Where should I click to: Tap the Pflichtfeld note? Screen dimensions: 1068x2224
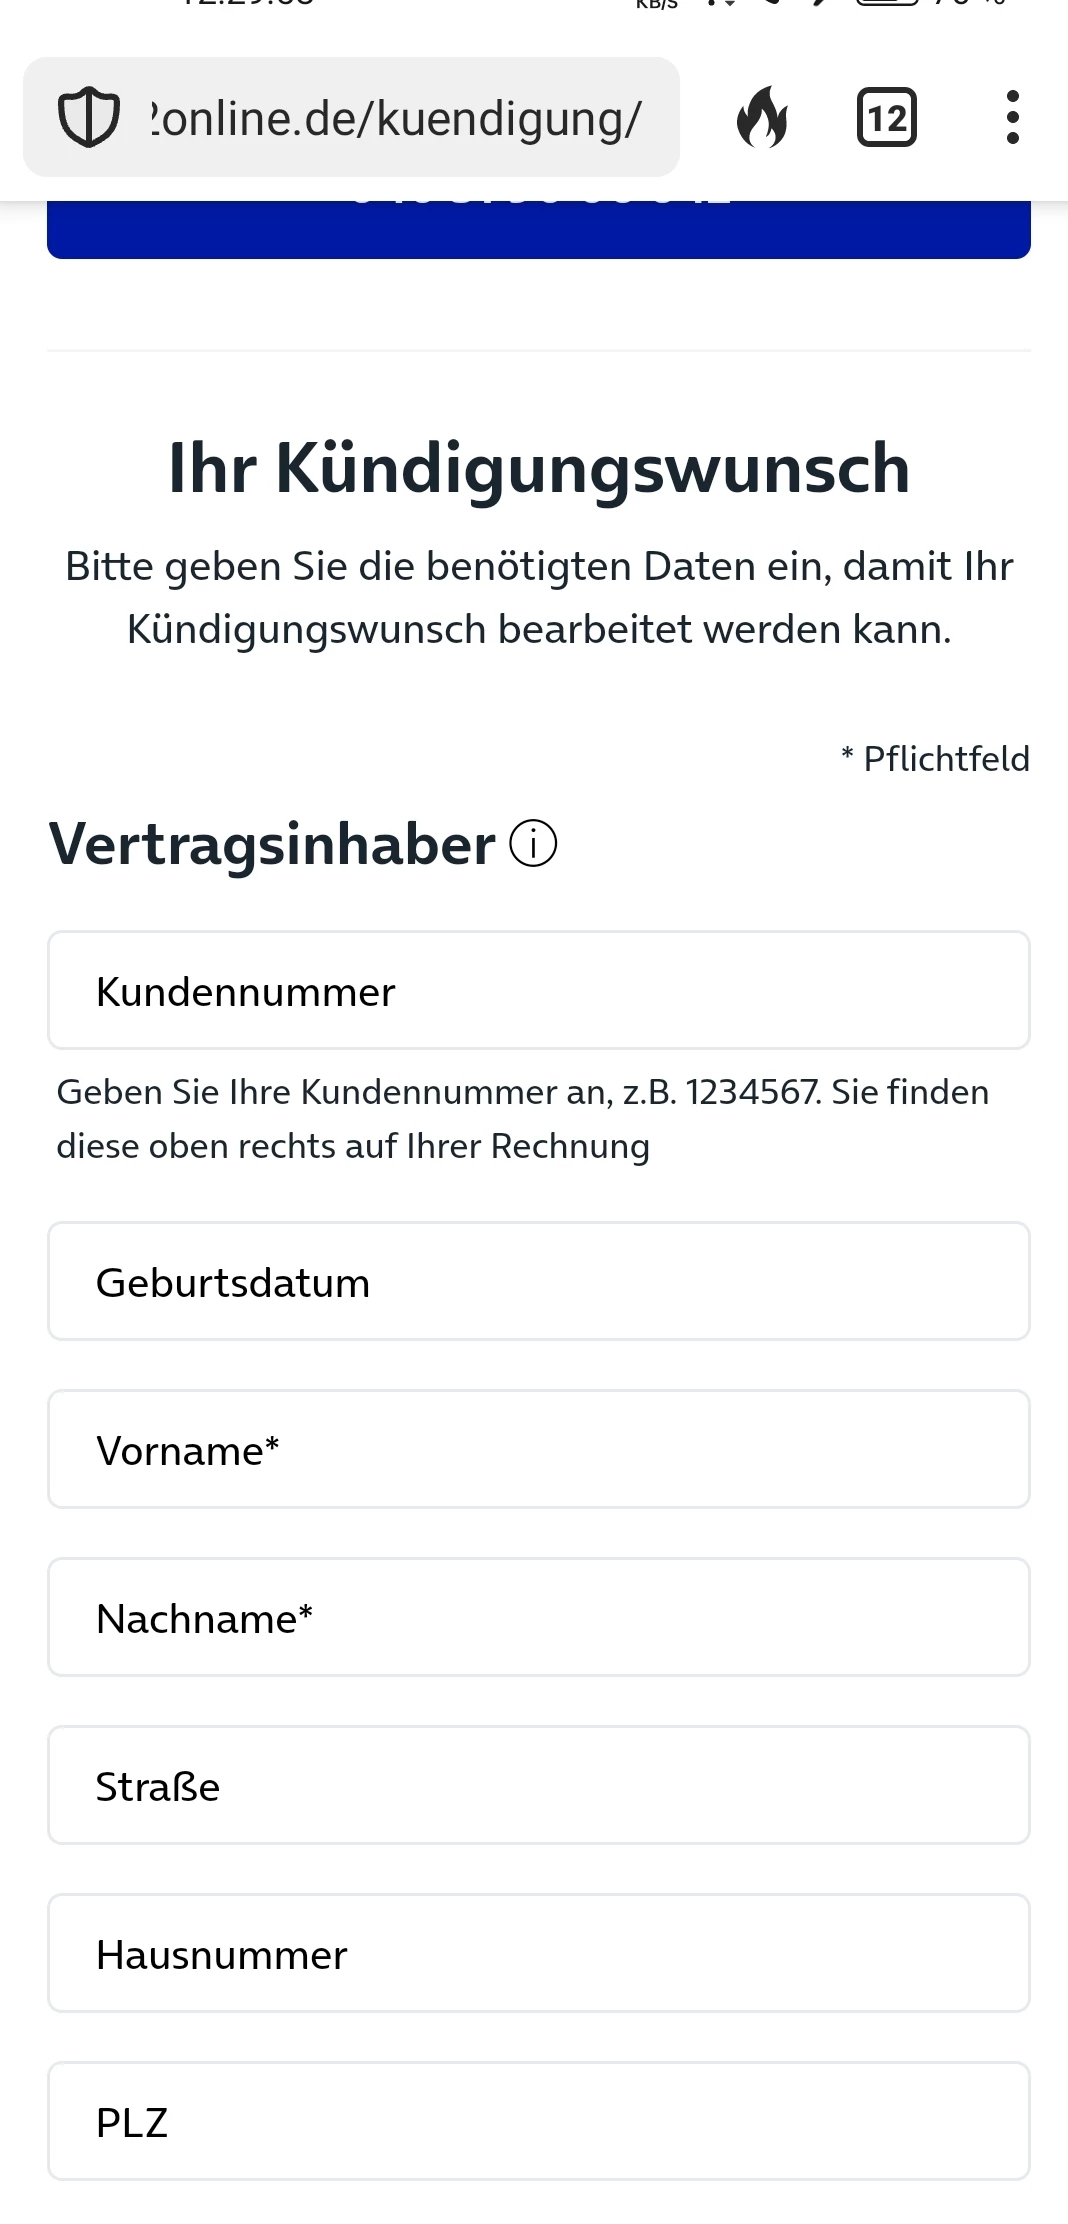(x=935, y=759)
